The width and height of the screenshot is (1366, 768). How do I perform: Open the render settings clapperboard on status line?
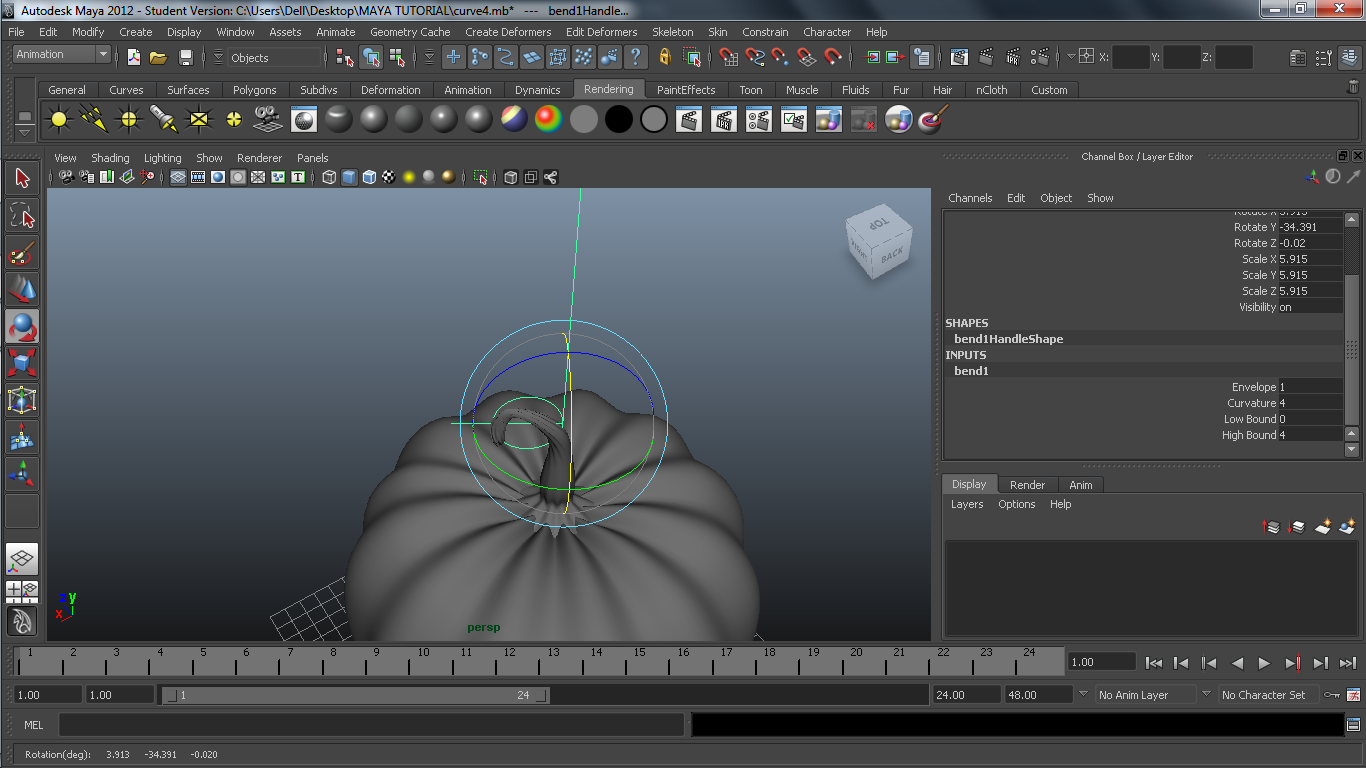(x=1041, y=57)
